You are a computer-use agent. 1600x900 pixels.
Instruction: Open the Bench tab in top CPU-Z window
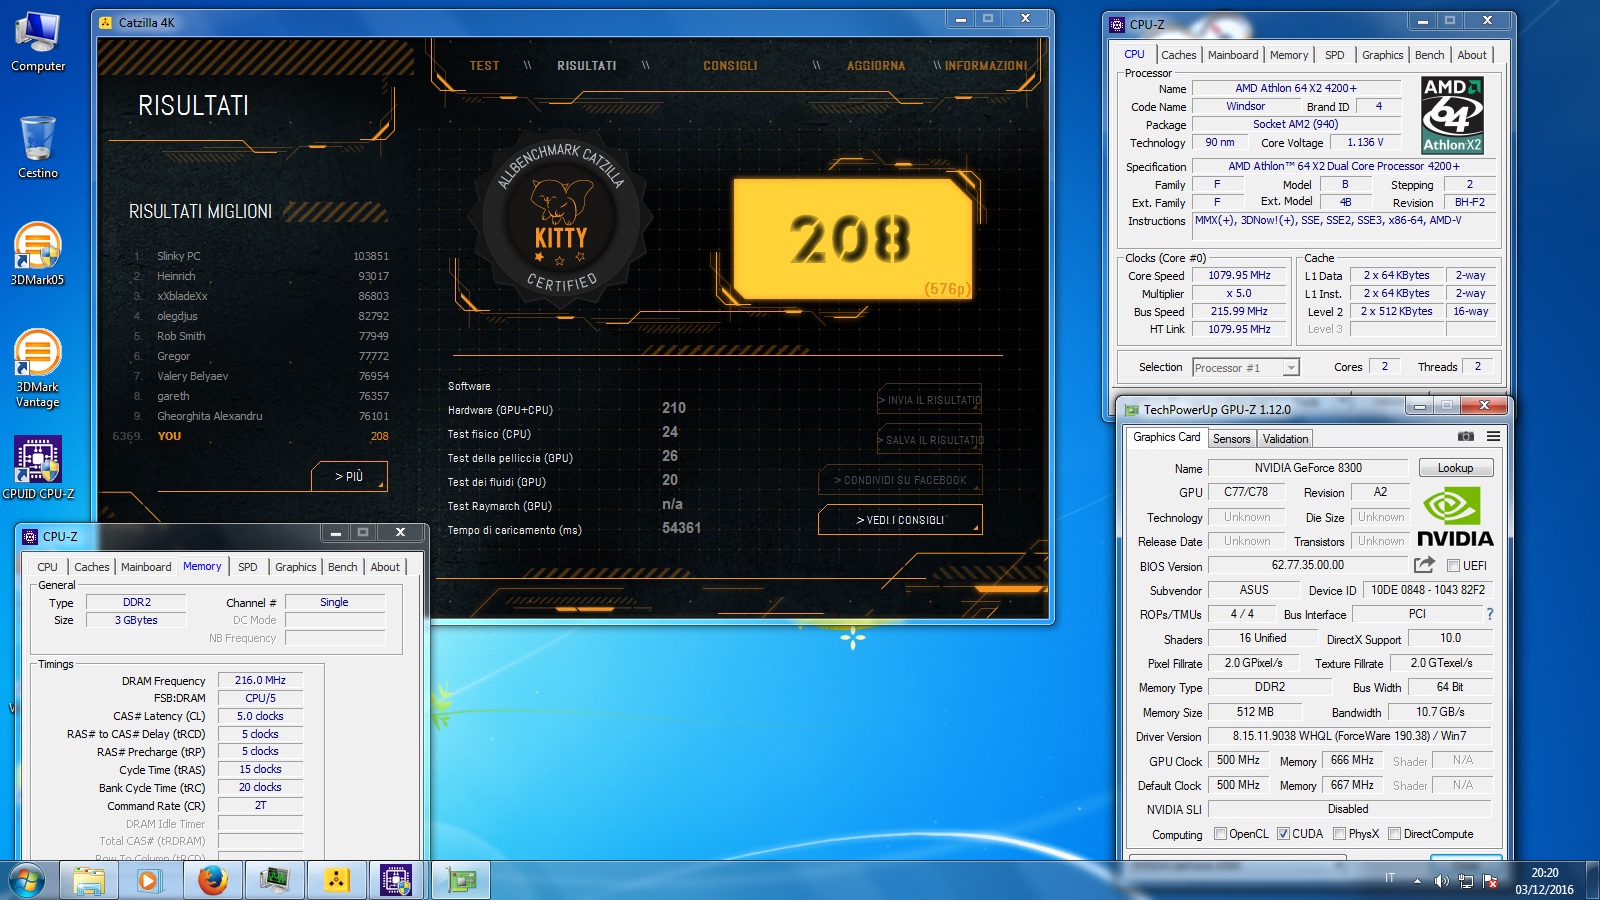pyautogui.click(x=1429, y=55)
